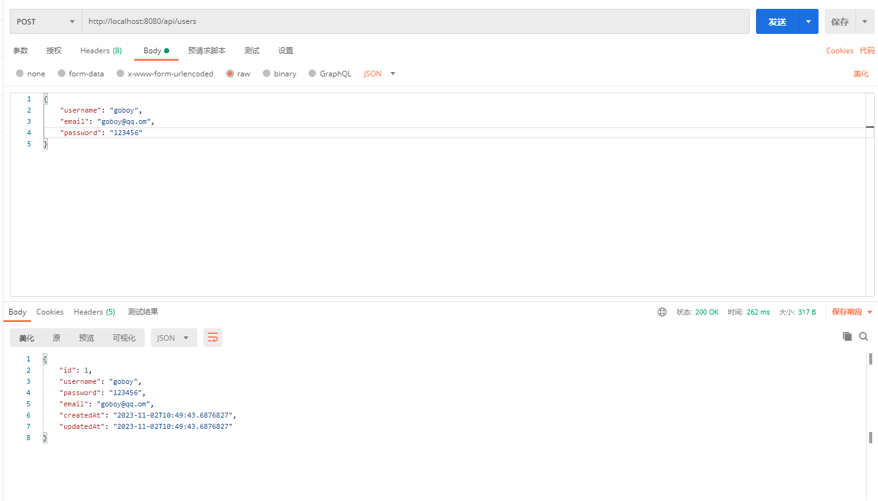Switch to response Headers (5) tab

[94, 312]
